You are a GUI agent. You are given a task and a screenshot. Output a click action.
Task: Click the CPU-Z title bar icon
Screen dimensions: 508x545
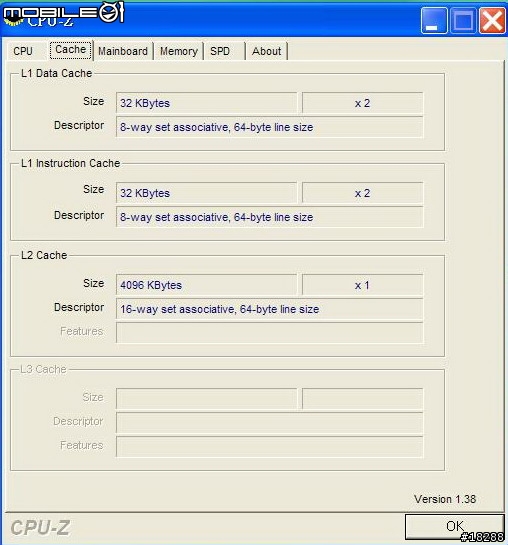coord(13,19)
